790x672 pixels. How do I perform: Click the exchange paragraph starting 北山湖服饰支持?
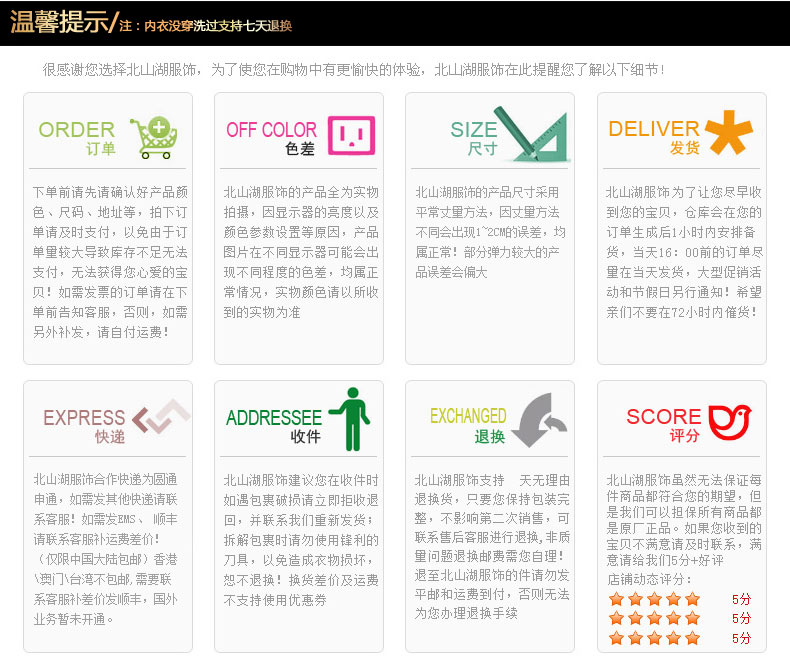coord(492,547)
